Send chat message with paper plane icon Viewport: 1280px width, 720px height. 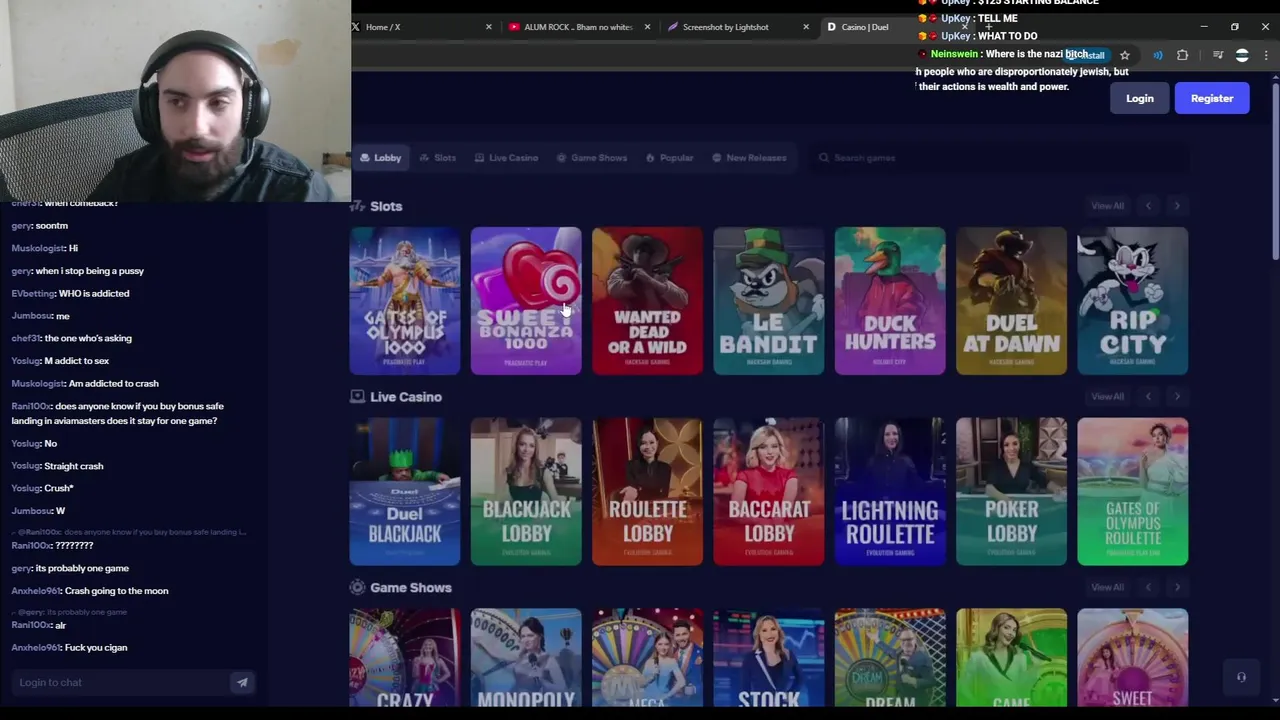tap(242, 682)
